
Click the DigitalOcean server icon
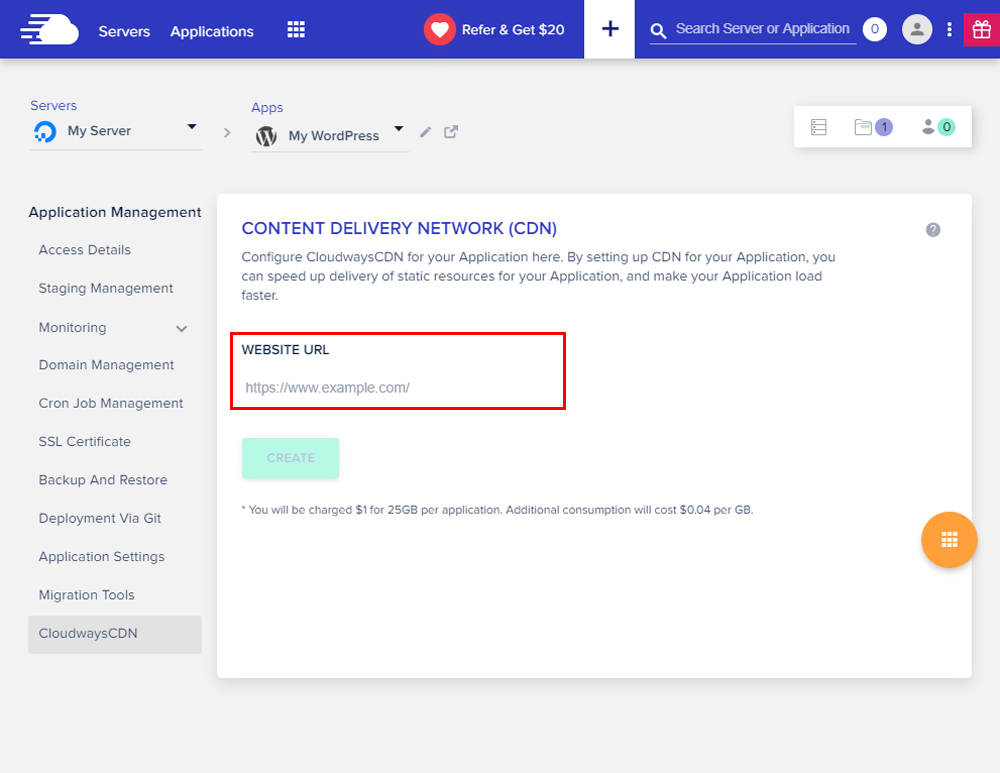pyautogui.click(x=45, y=131)
